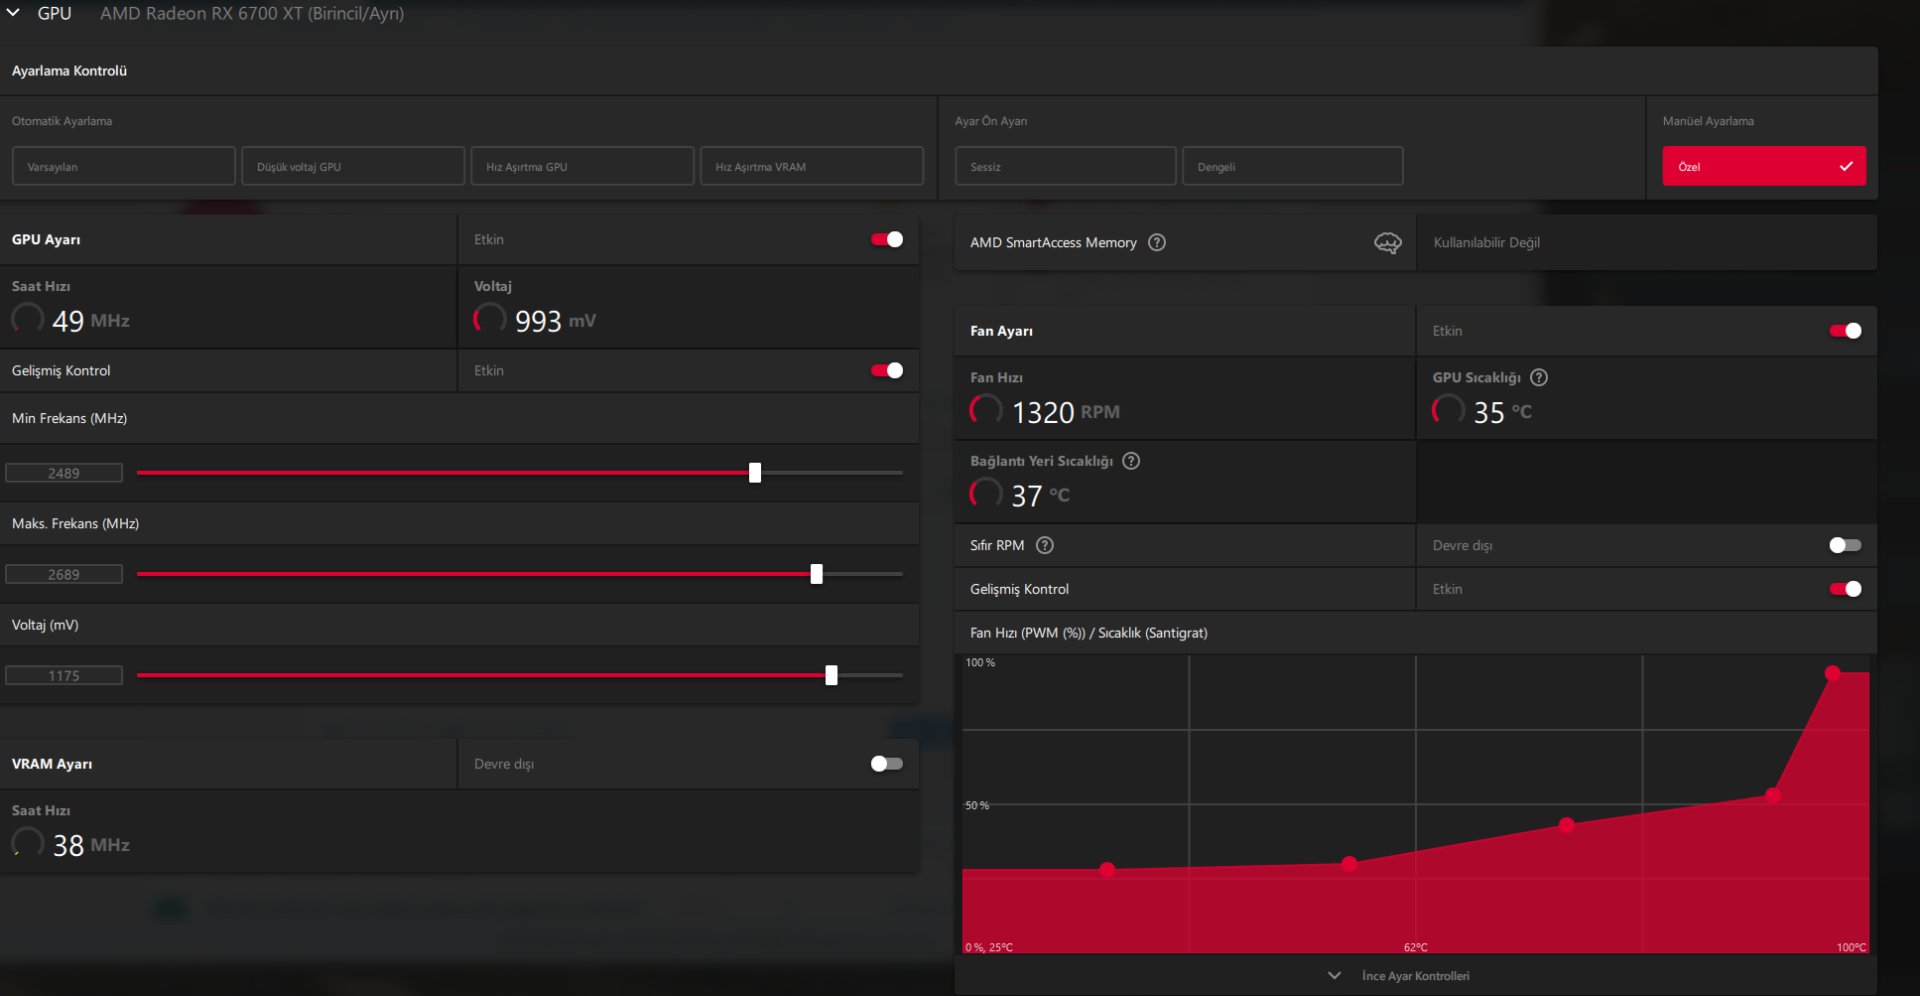The width and height of the screenshot is (1920, 996).
Task: Select the Sessiz tuning preset
Action: pyautogui.click(x=1066, y=166)
